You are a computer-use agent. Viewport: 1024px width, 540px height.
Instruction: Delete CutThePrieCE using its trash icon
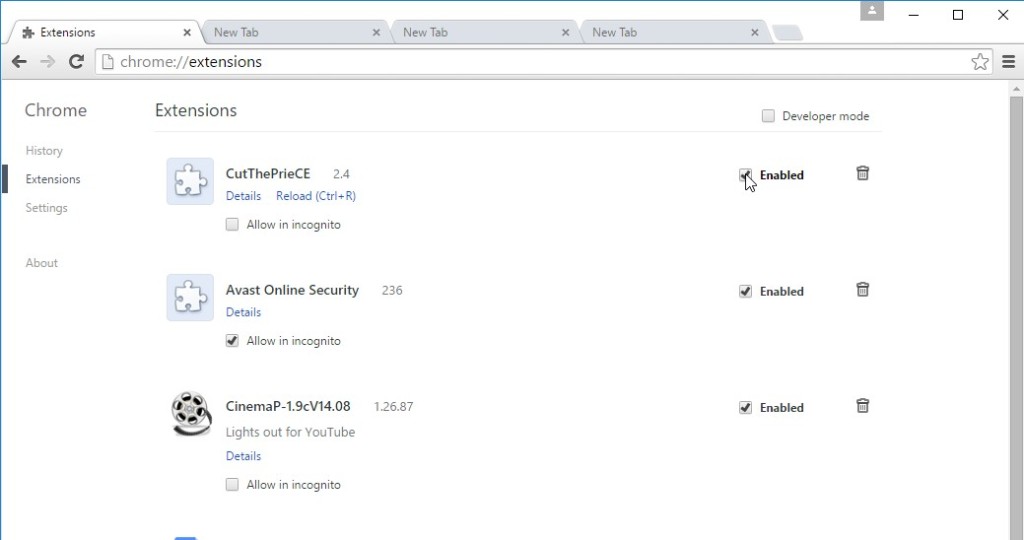click(863, 173)
